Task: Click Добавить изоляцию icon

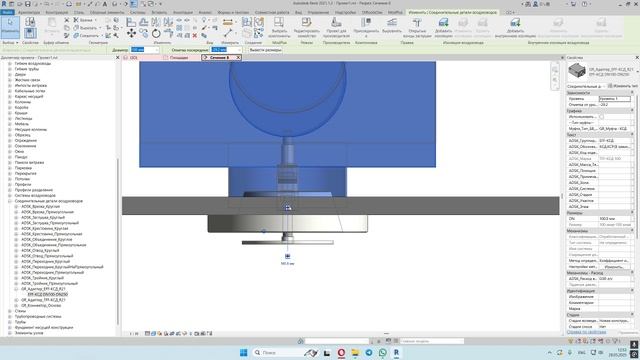Action: 443,27
